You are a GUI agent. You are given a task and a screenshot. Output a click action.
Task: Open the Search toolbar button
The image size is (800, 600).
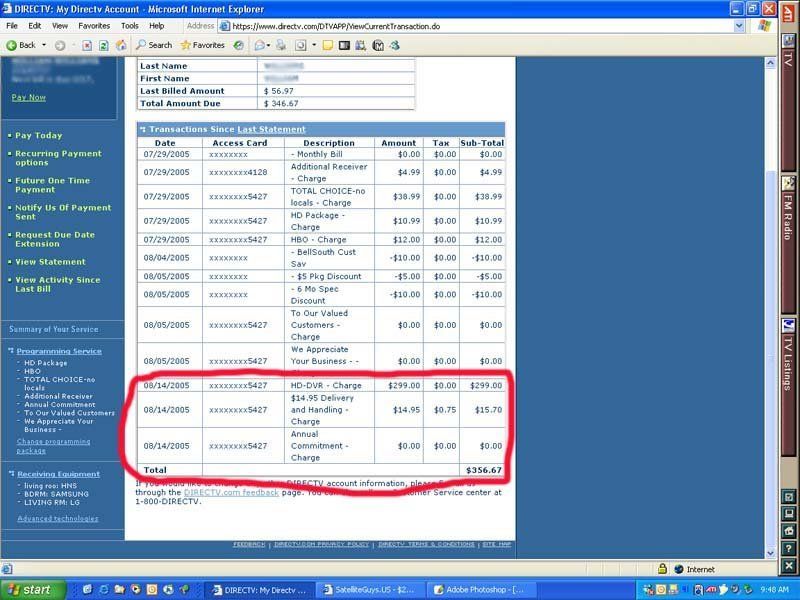pyautogui.click(x=154, y=45)
